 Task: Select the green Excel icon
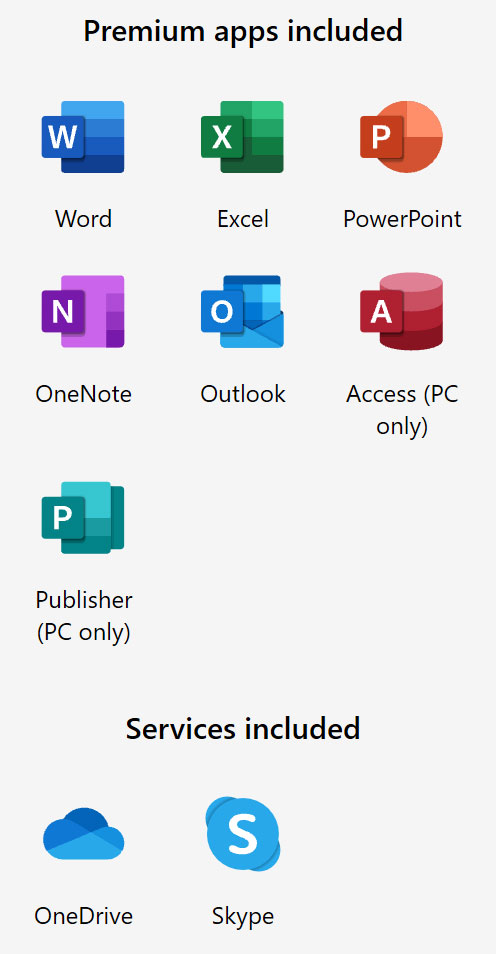pyautogui.click(x=242, y=137)
